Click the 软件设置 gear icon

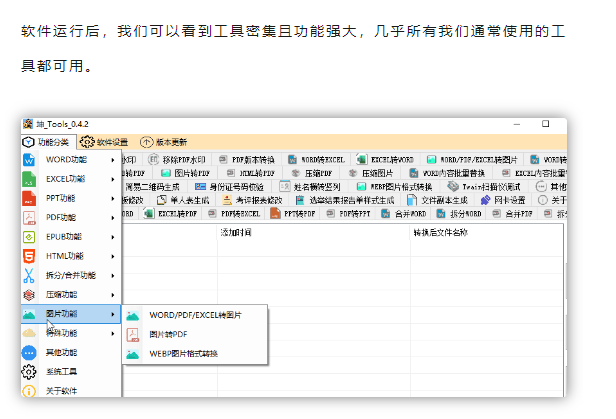[87, 142]
